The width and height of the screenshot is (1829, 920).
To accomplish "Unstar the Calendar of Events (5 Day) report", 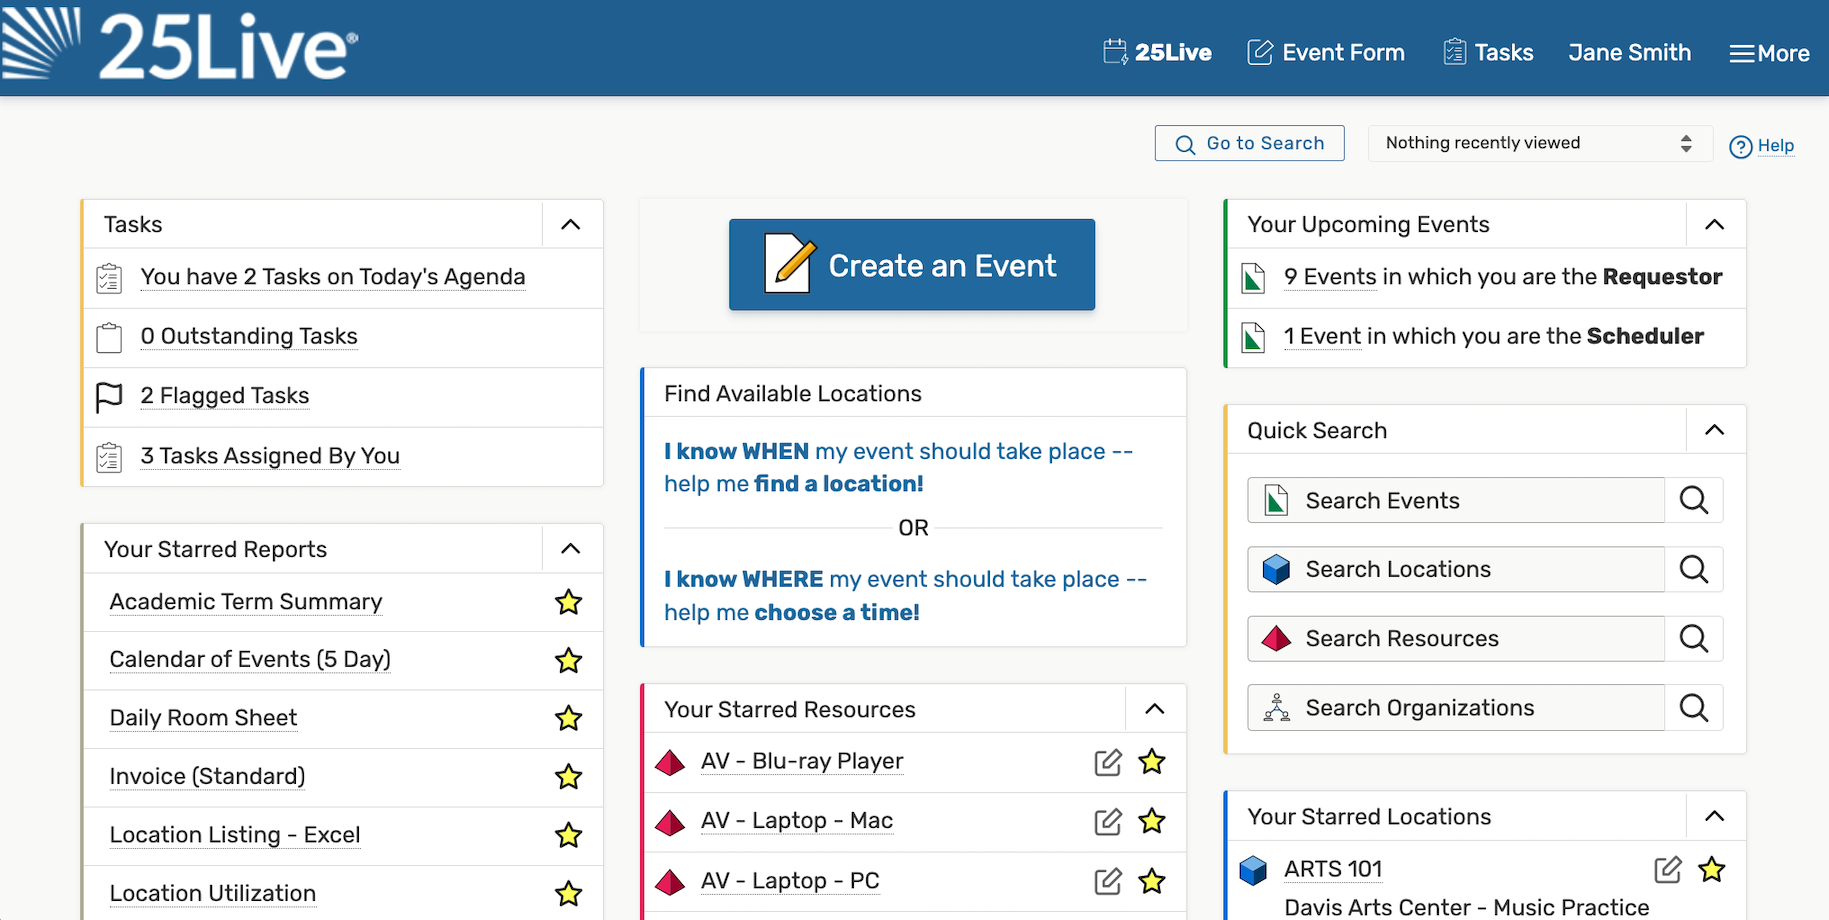I will [x=569, y=660].
